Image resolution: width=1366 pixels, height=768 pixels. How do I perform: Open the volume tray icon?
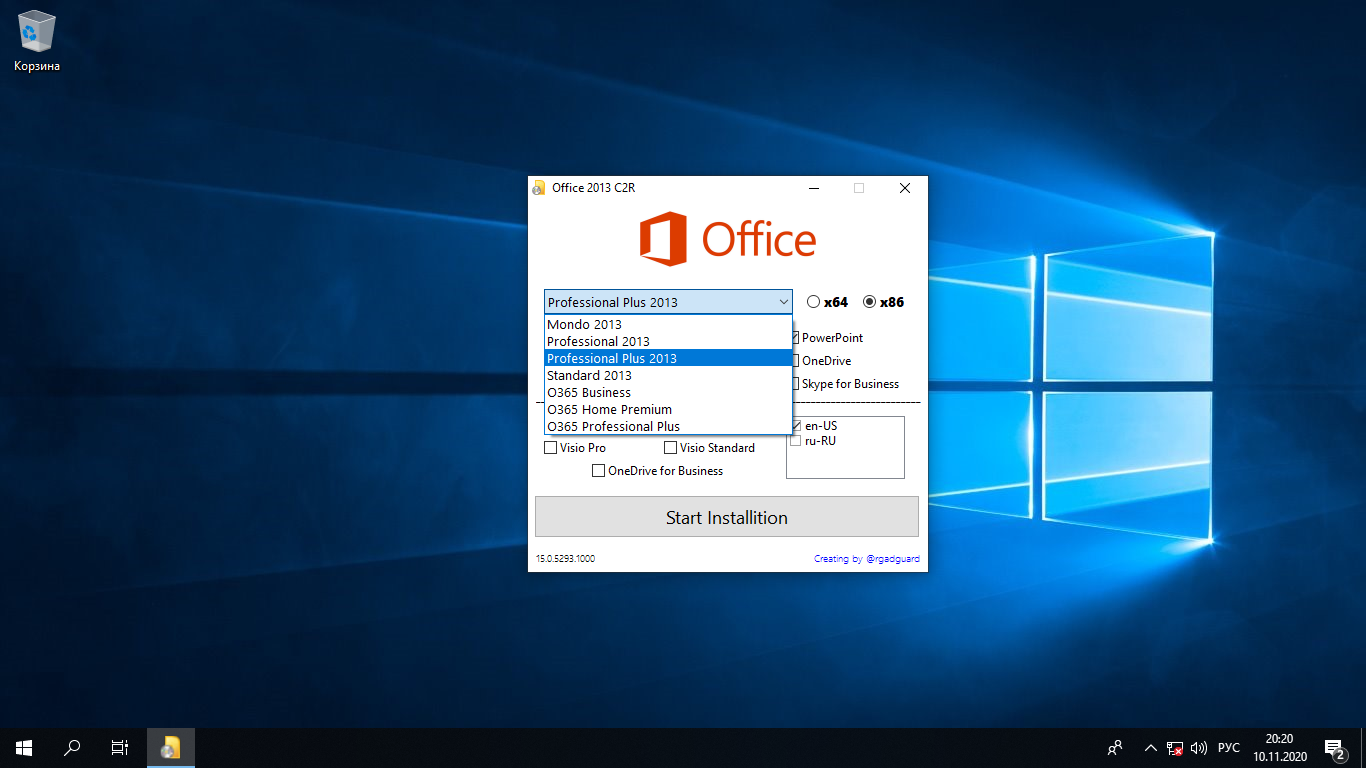coord(1199,747)
